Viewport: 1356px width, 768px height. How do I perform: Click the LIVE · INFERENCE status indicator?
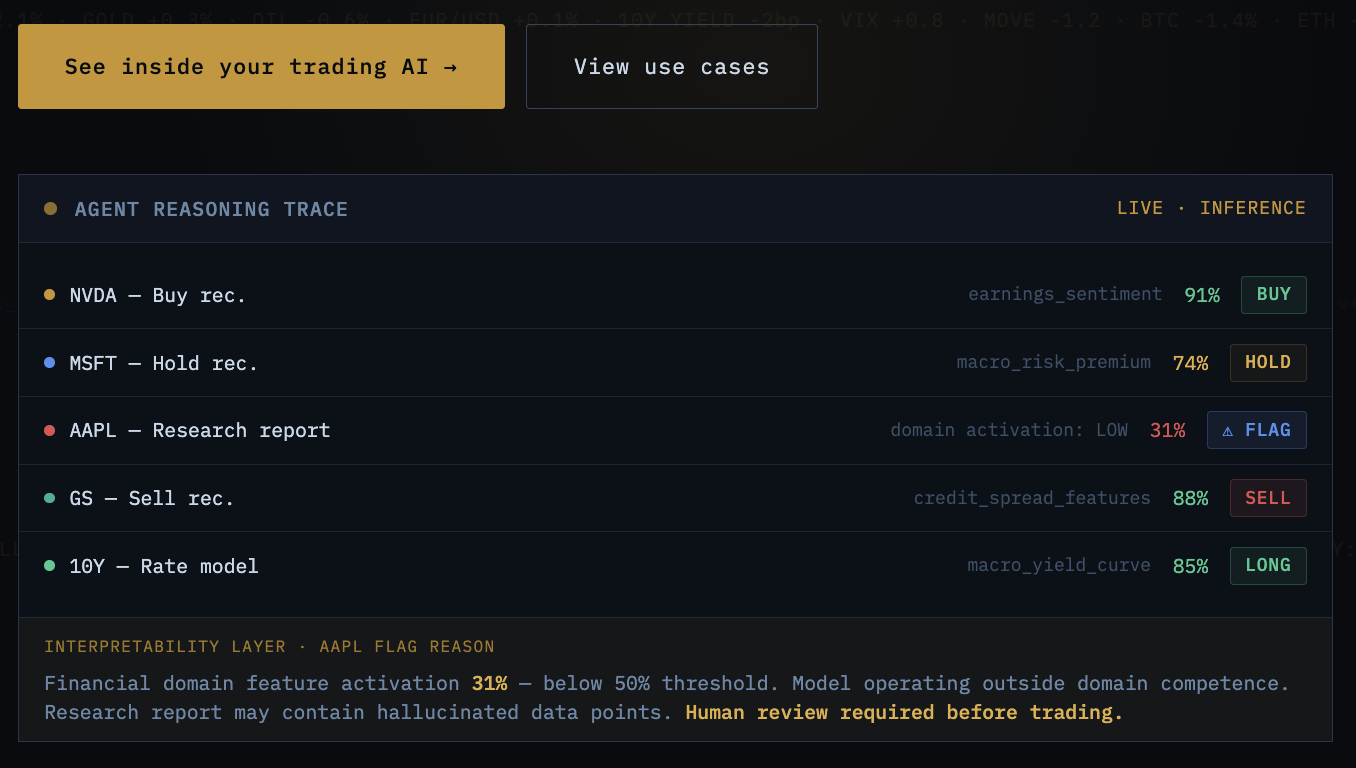click(x=1211, y=207)
